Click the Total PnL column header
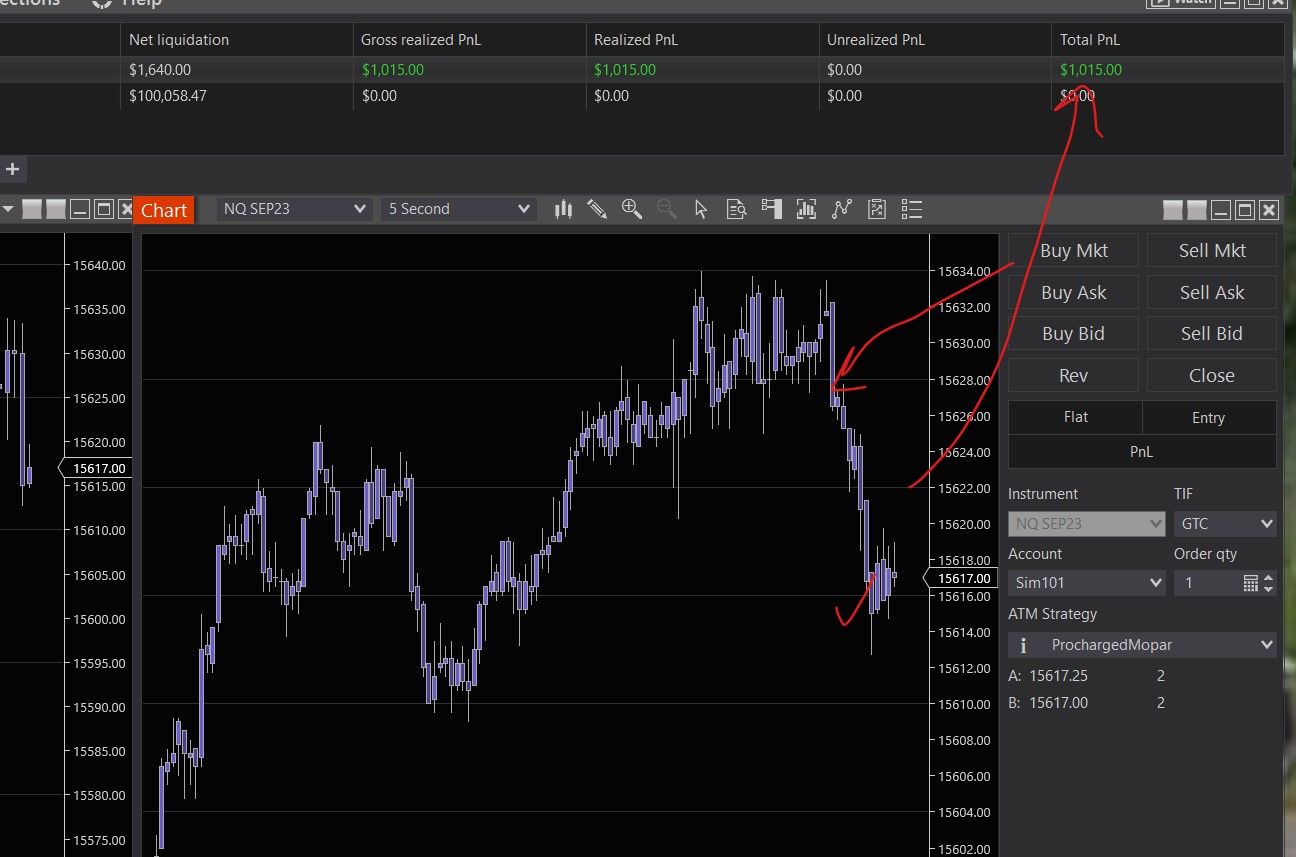The height and width of the screenshot is (857, 1296). pos(1090,40)
